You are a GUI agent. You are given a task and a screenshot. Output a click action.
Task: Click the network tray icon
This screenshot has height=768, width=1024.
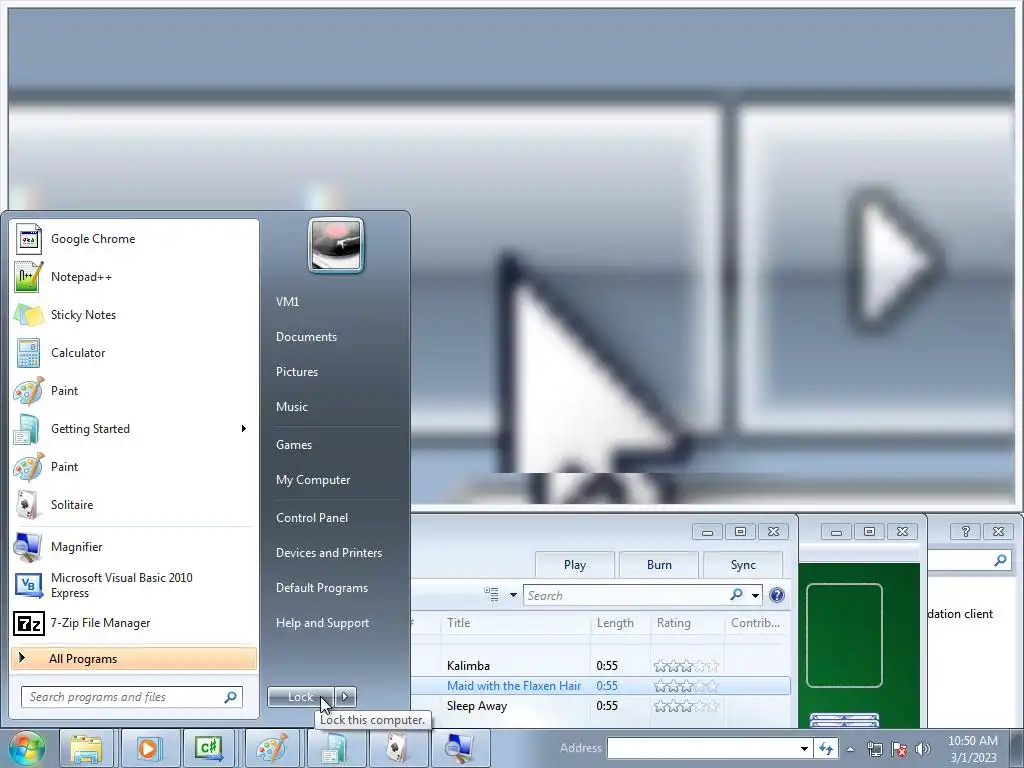tap(874, 749)
